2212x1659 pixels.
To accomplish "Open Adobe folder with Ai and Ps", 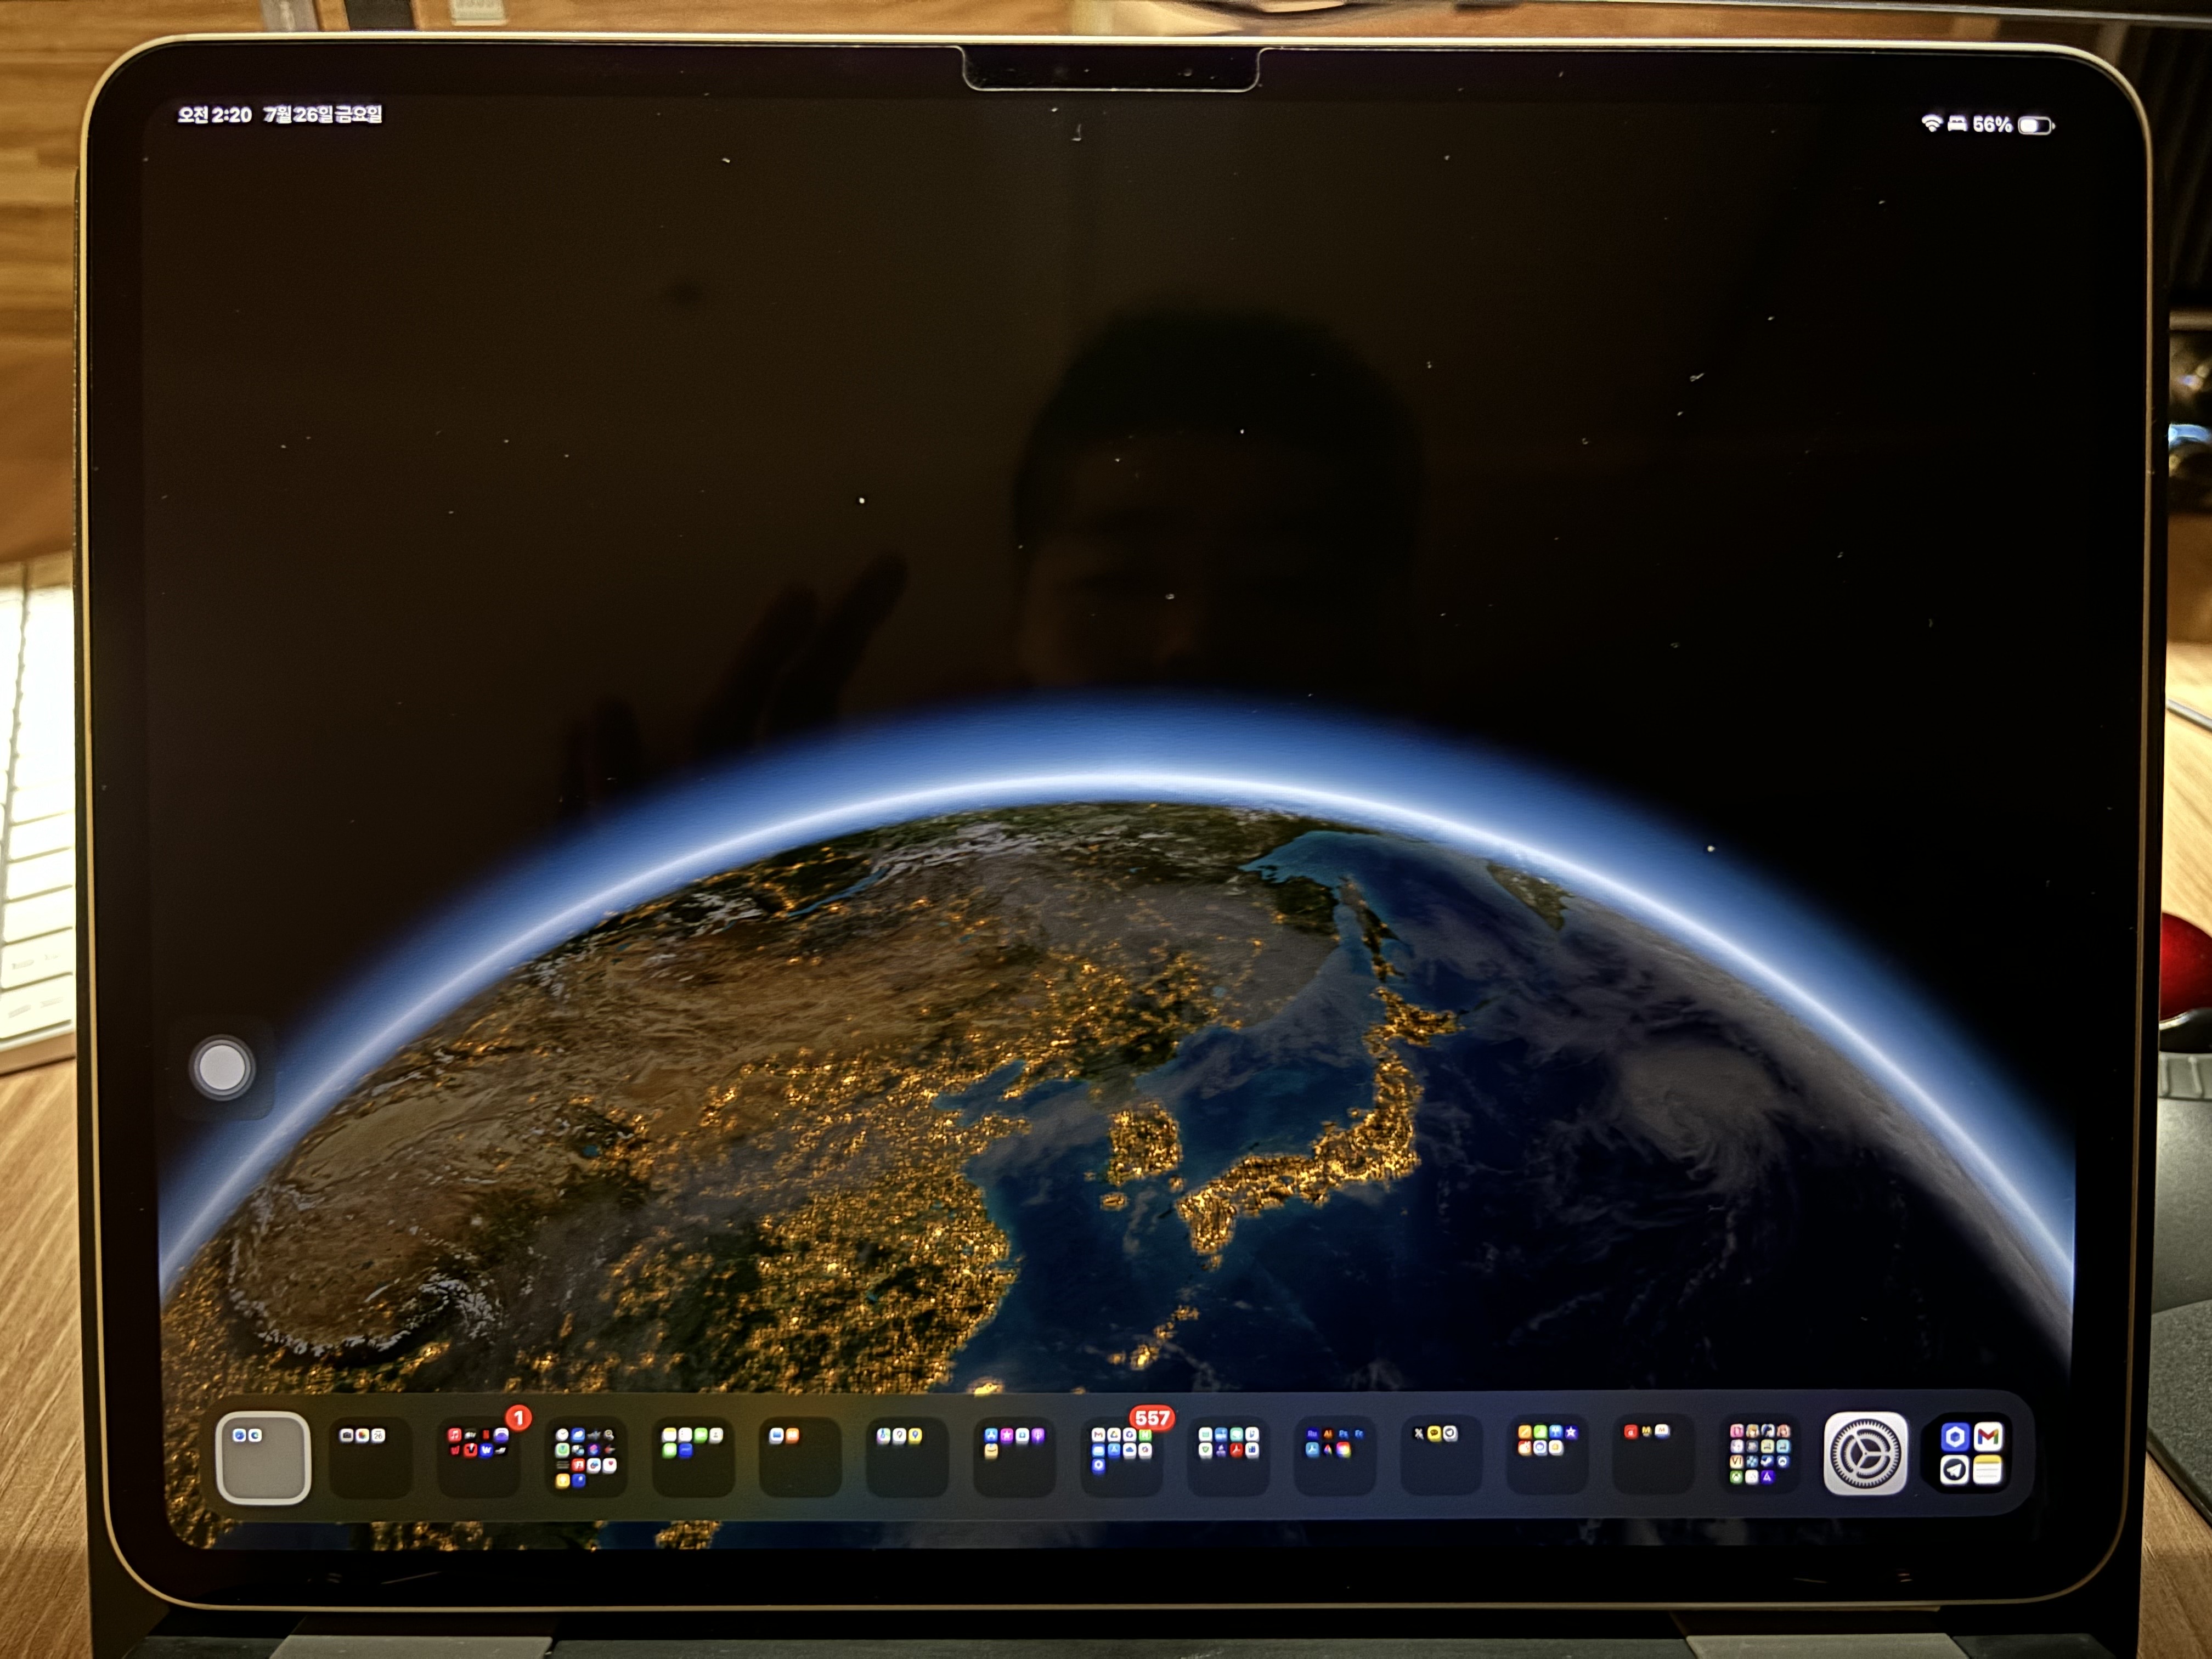I will tap(1334, 1457).
